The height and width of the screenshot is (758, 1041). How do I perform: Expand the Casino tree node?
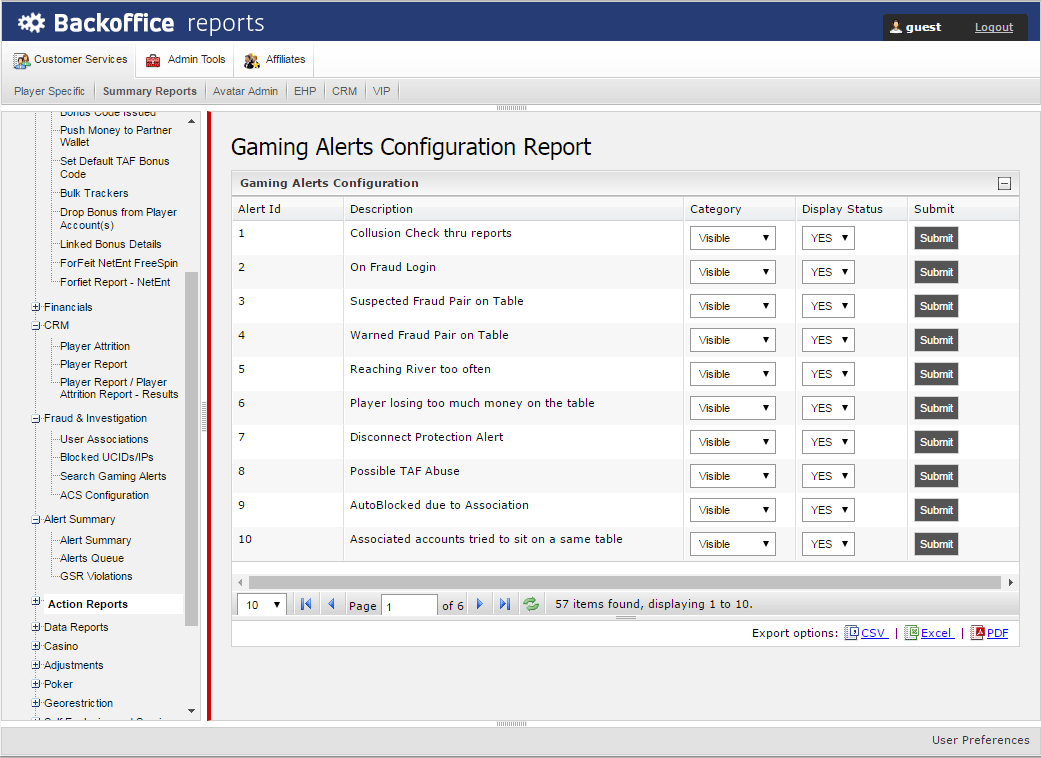(x=37, y=646)
